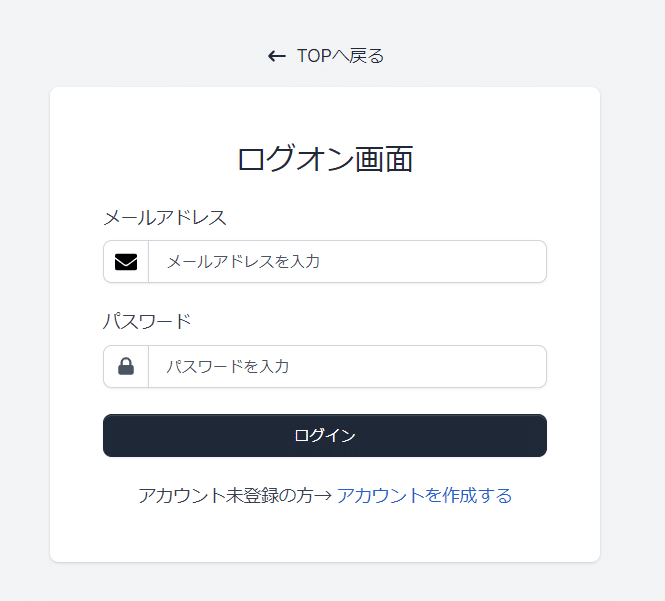The height and width of the screenshot is (601, 665).
Task: Click the left arrow back icon
Action: click(277, 56)
